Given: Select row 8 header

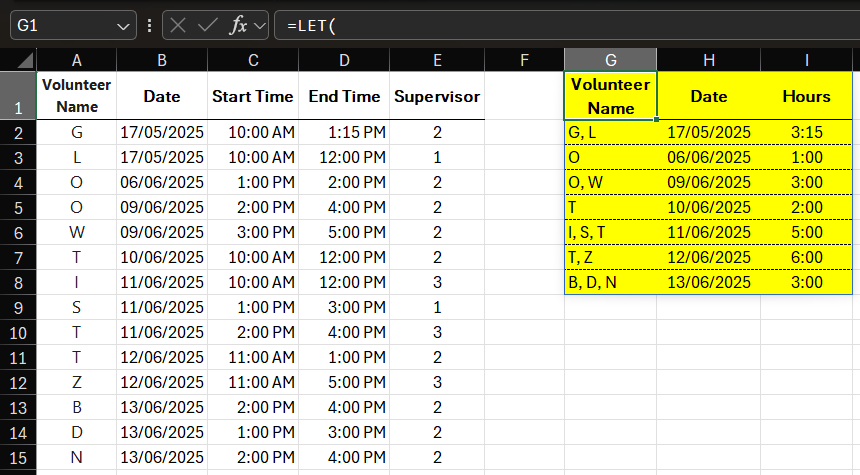Looking at the screenshot, I should [x=18, y=282].
